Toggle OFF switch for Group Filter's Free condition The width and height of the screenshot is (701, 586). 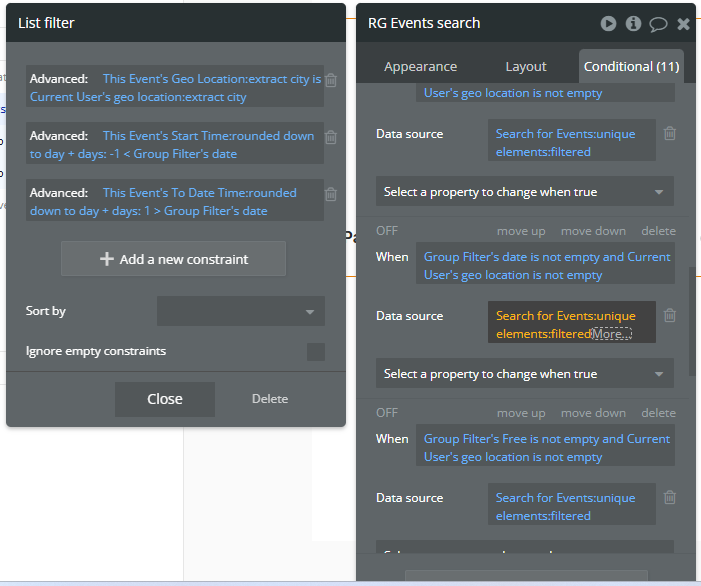coord(387,413)
